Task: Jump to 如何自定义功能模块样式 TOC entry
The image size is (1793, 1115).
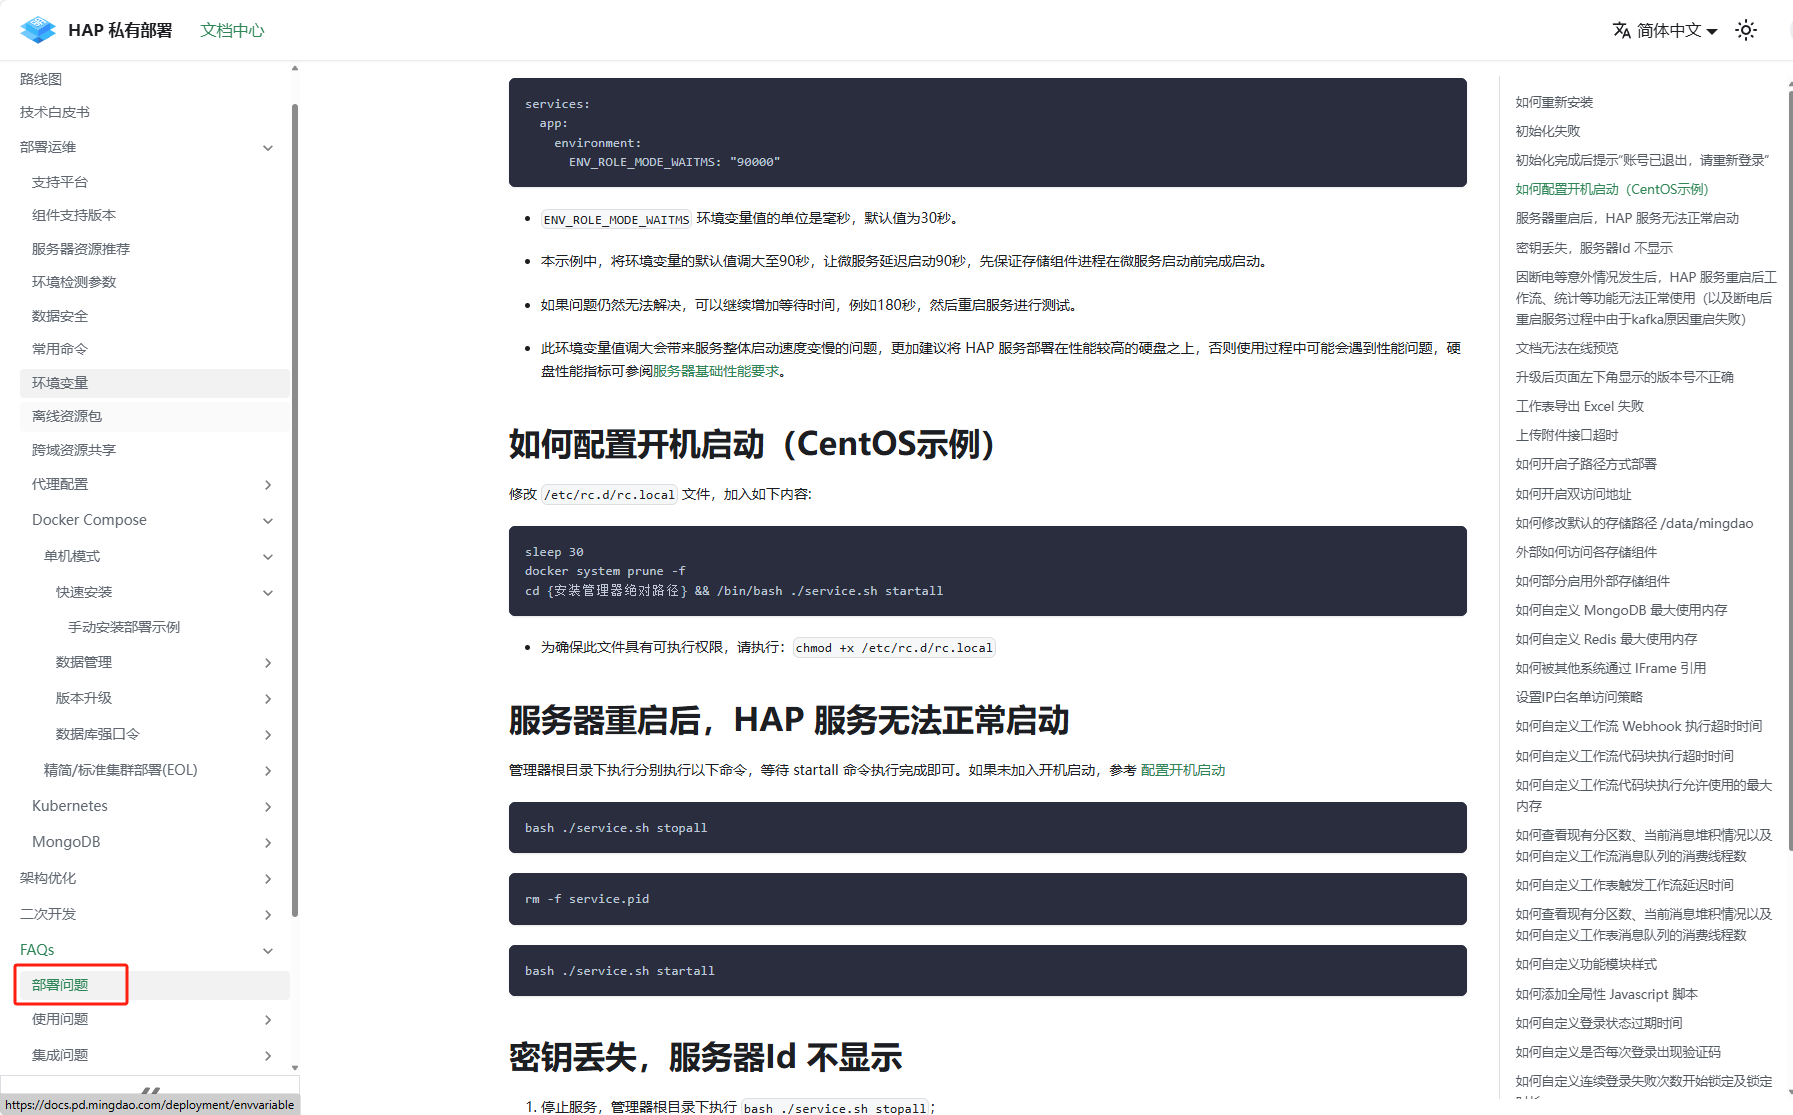Action: click(x=1586, y=964)
